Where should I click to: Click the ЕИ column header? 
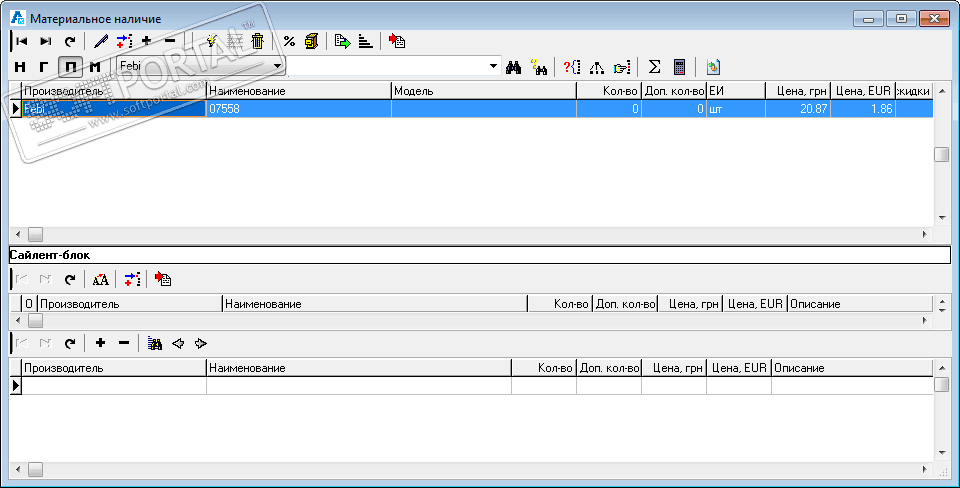tap(736, 91)
